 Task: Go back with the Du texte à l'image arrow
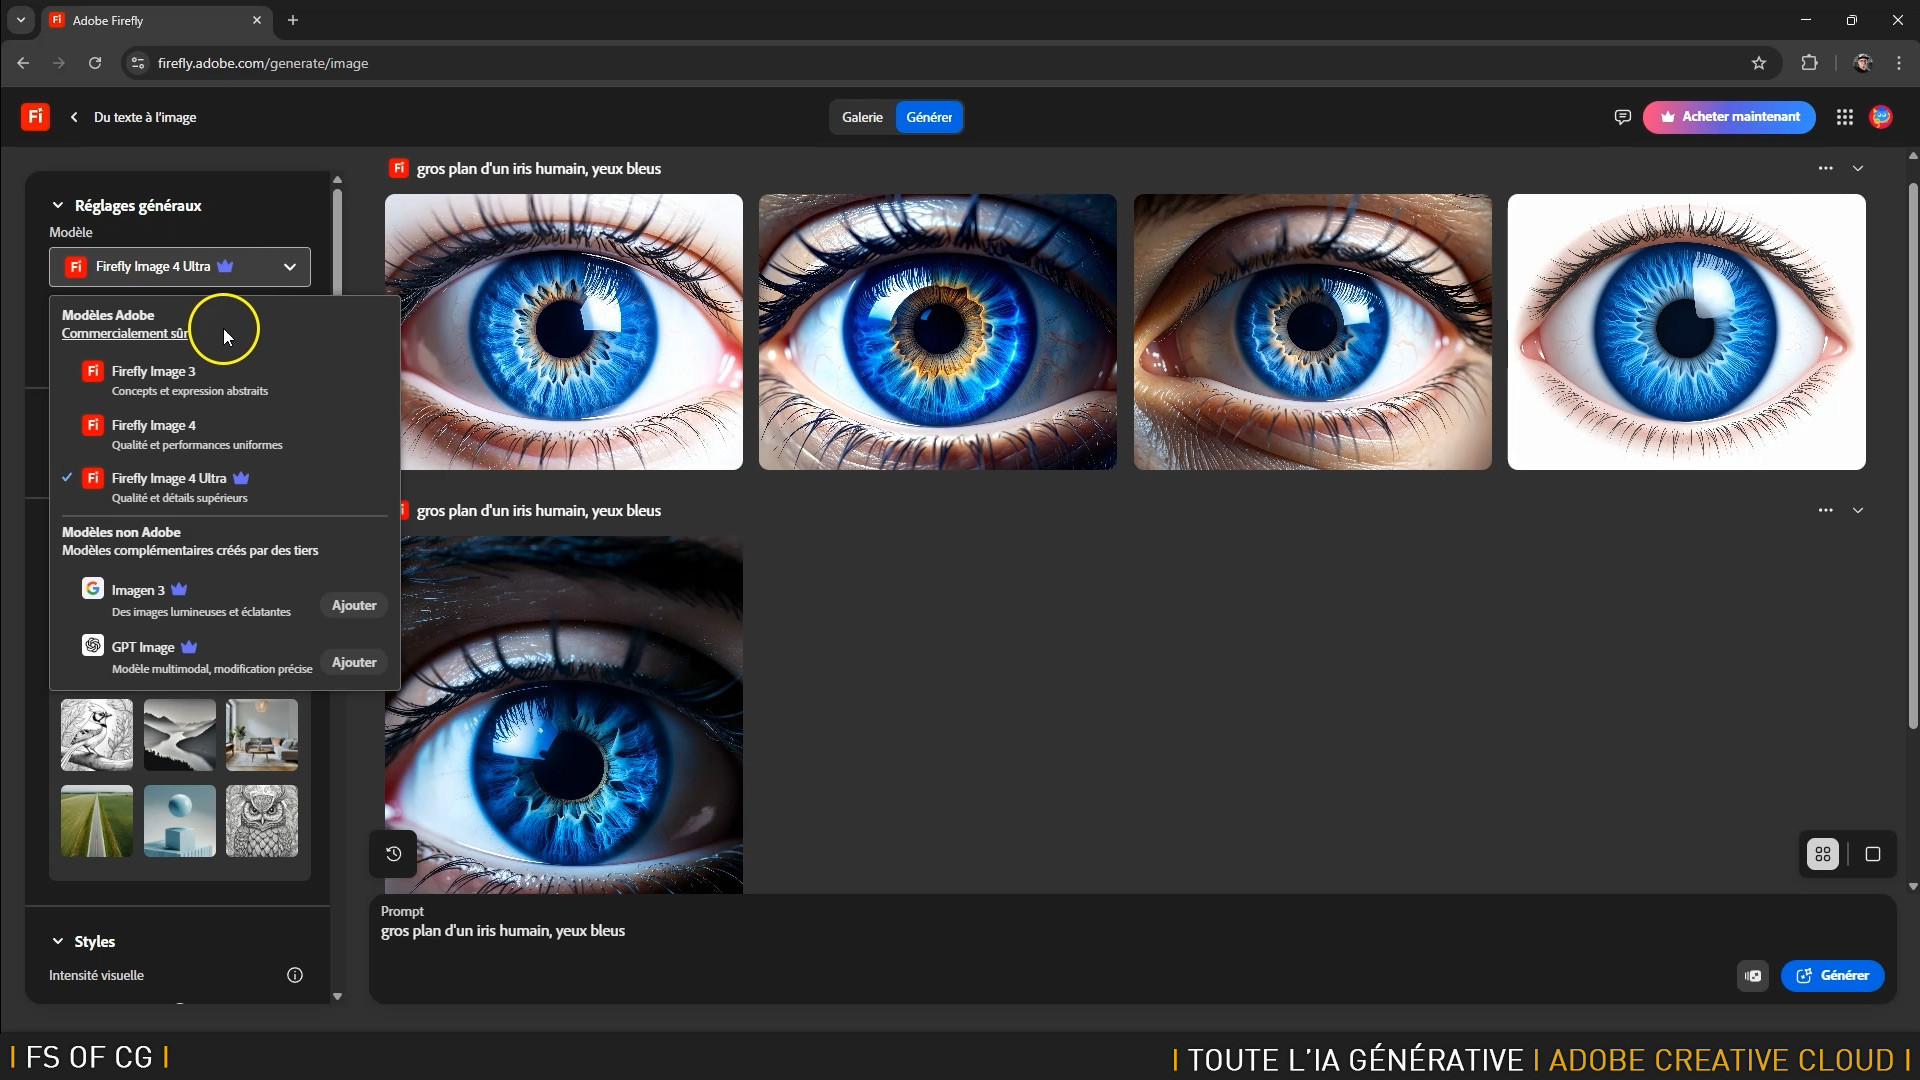click(74, 117)
